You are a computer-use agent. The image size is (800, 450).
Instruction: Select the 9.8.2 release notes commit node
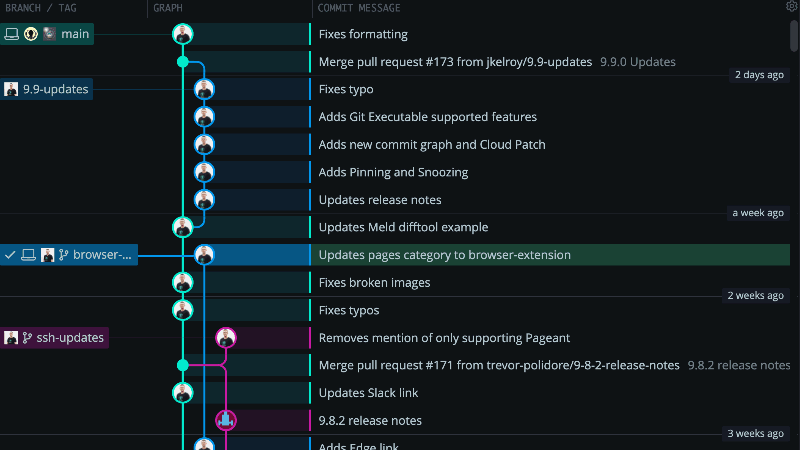coord(226,420)
